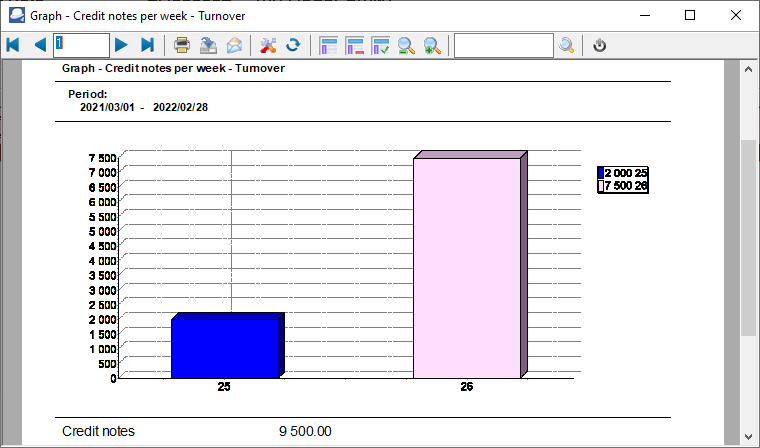Click the search text field in toolbar
The height and width of the screenshot is (448, 760).
(504, 46)
